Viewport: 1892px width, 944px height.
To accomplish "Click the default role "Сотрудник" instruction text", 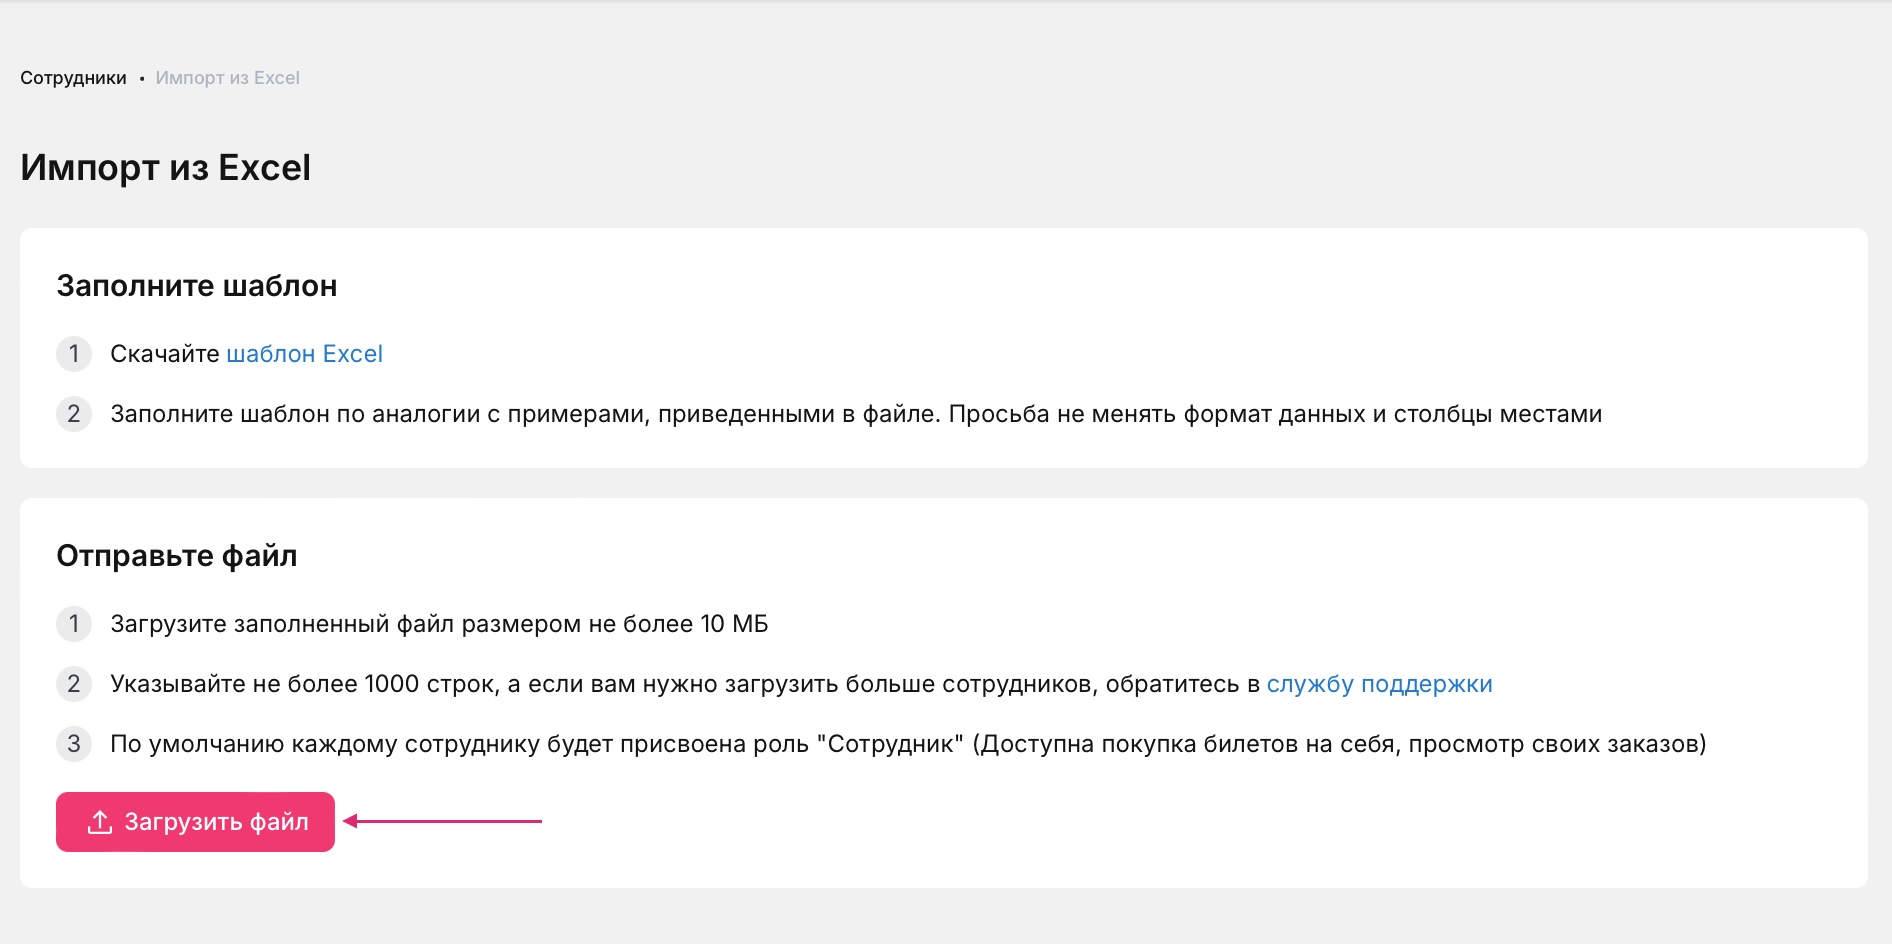I will (x=907, y=744).
